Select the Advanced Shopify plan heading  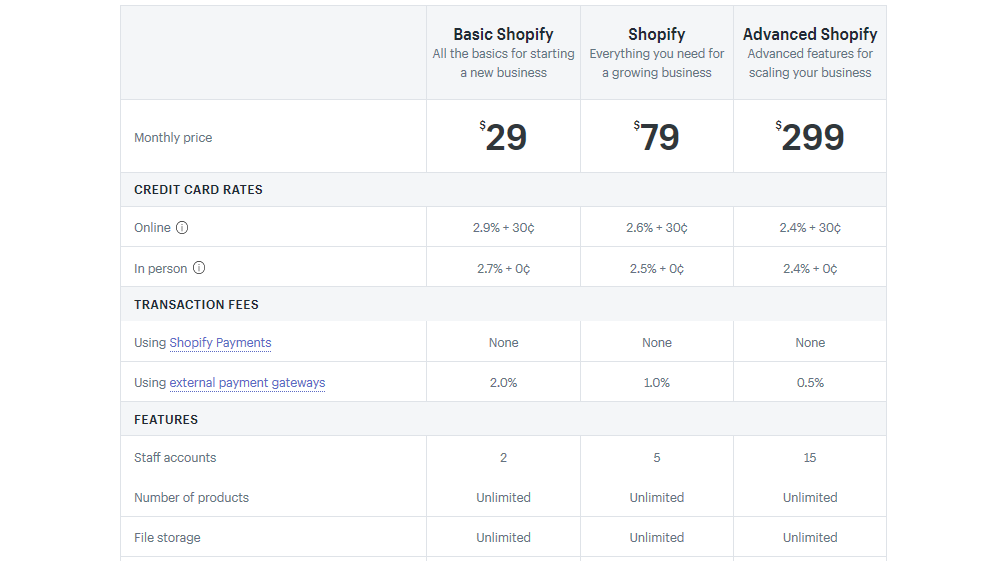point(810,34)
